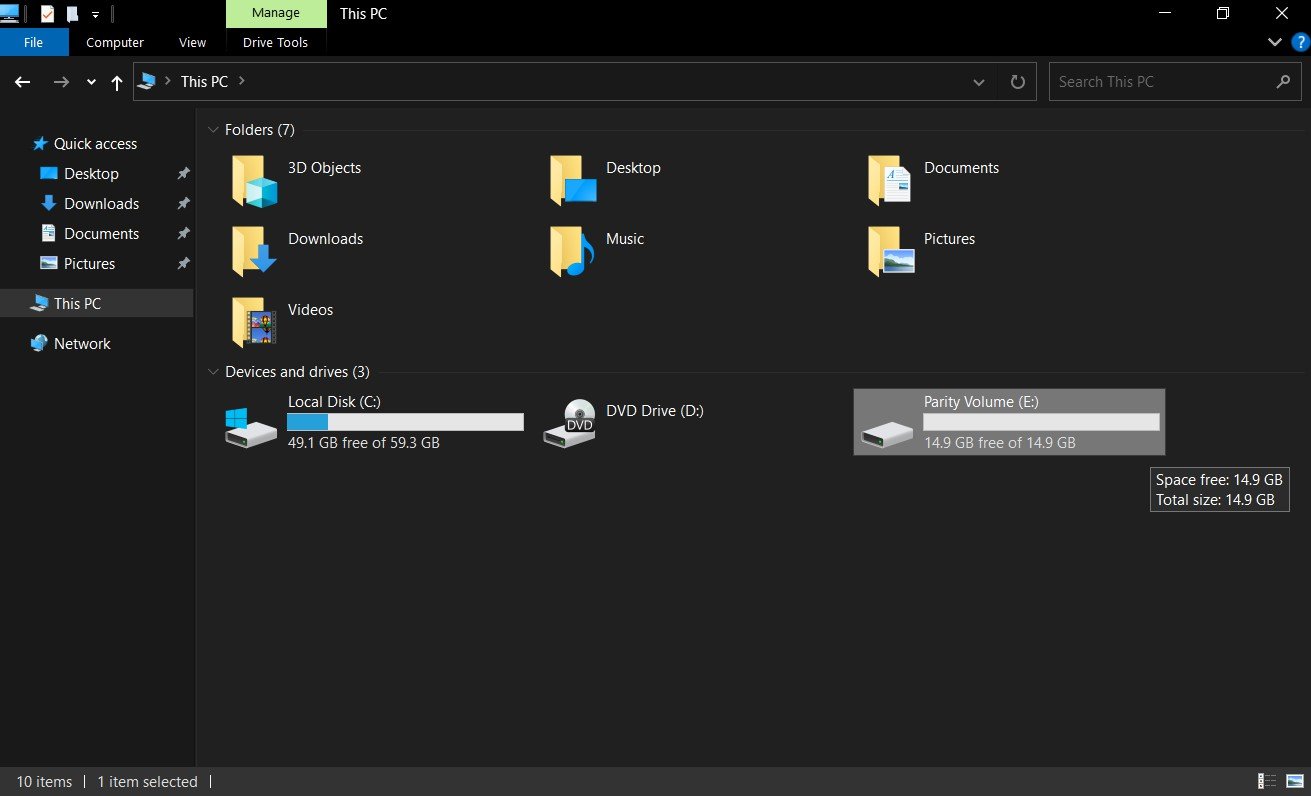Go forward with the right arrow

point(61,82)
